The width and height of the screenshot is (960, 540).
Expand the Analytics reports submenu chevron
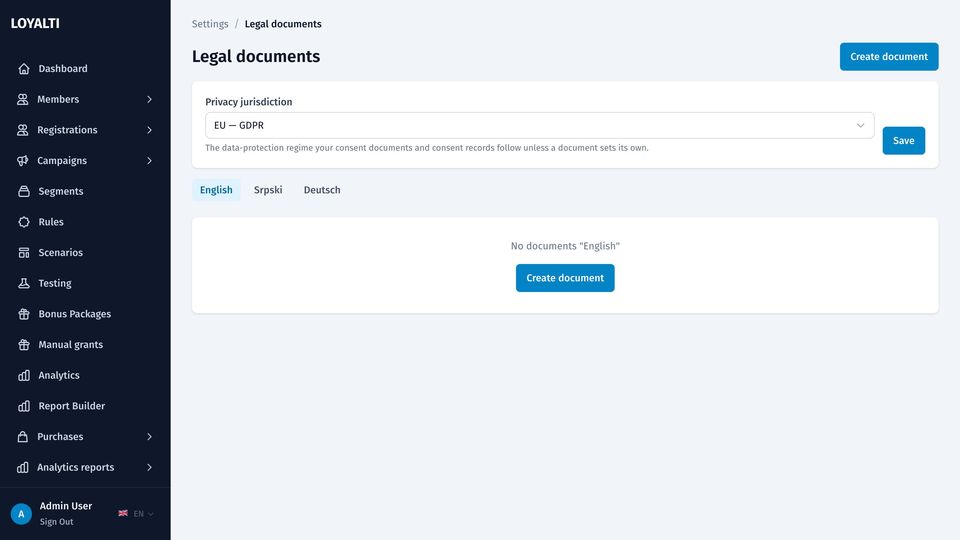point(149,467)
